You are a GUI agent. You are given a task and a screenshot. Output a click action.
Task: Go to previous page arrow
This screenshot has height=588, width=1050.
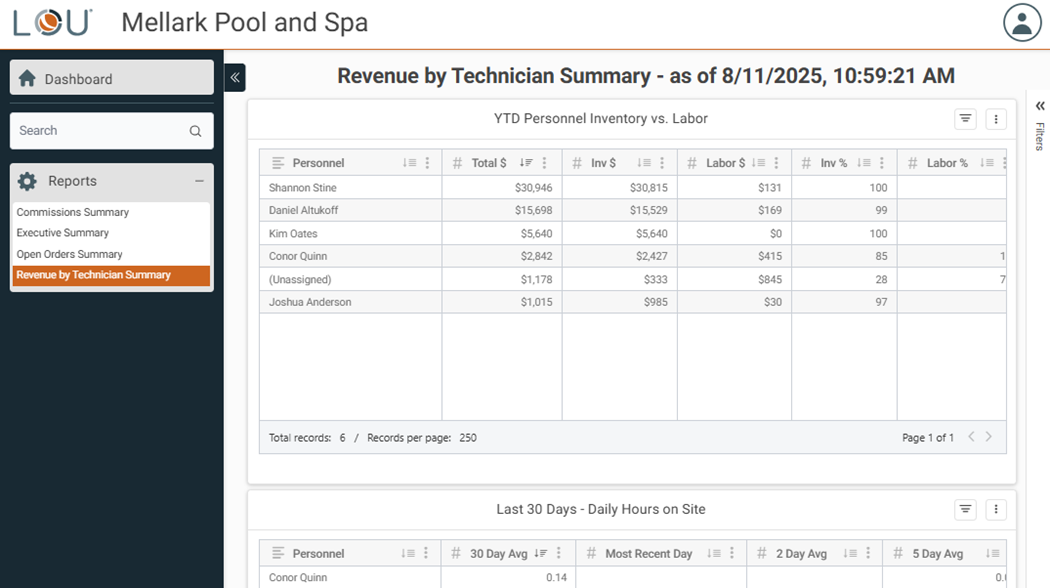coord(971,437)
